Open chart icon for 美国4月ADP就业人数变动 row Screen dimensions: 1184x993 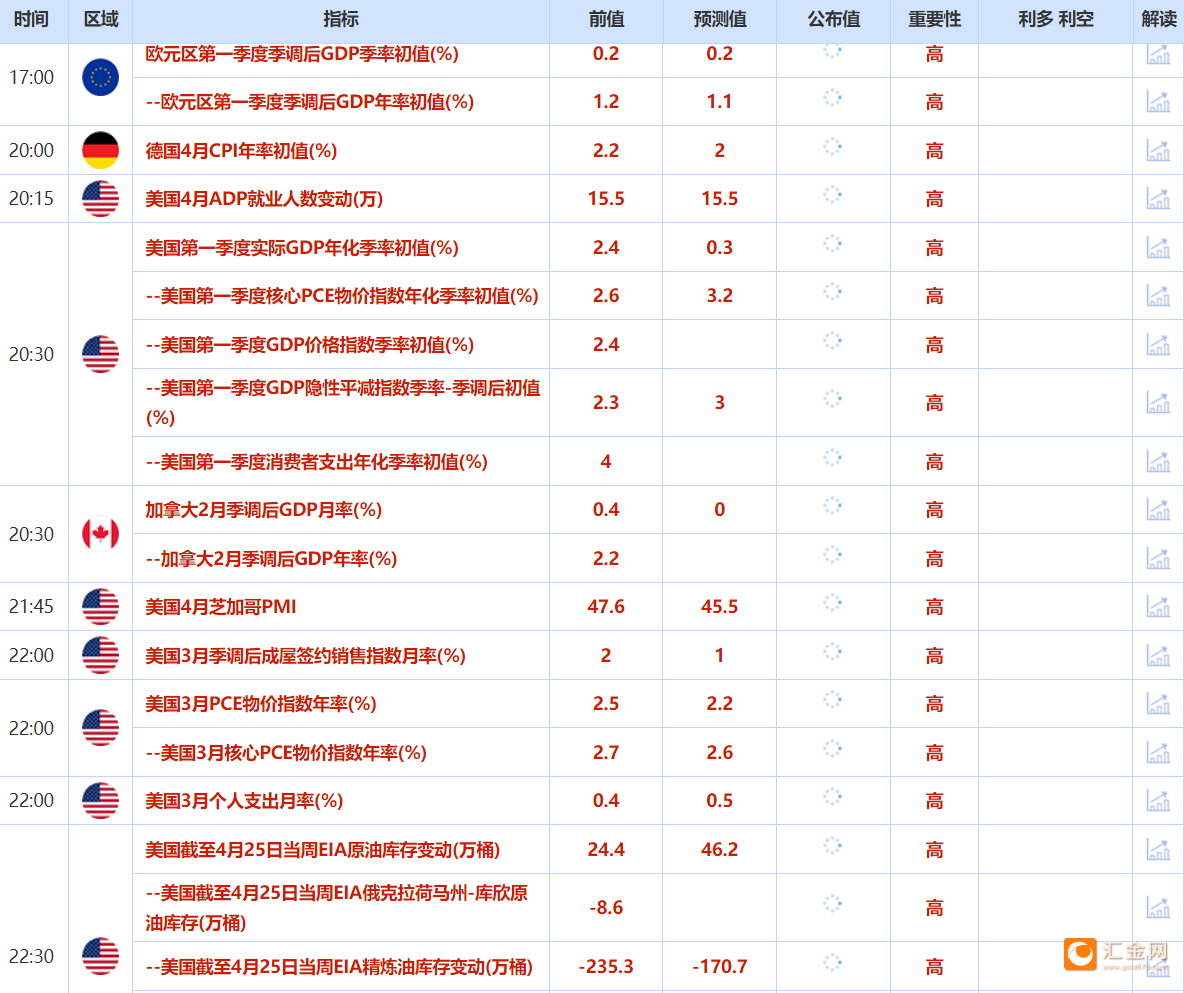click(x=1158, y=199)
